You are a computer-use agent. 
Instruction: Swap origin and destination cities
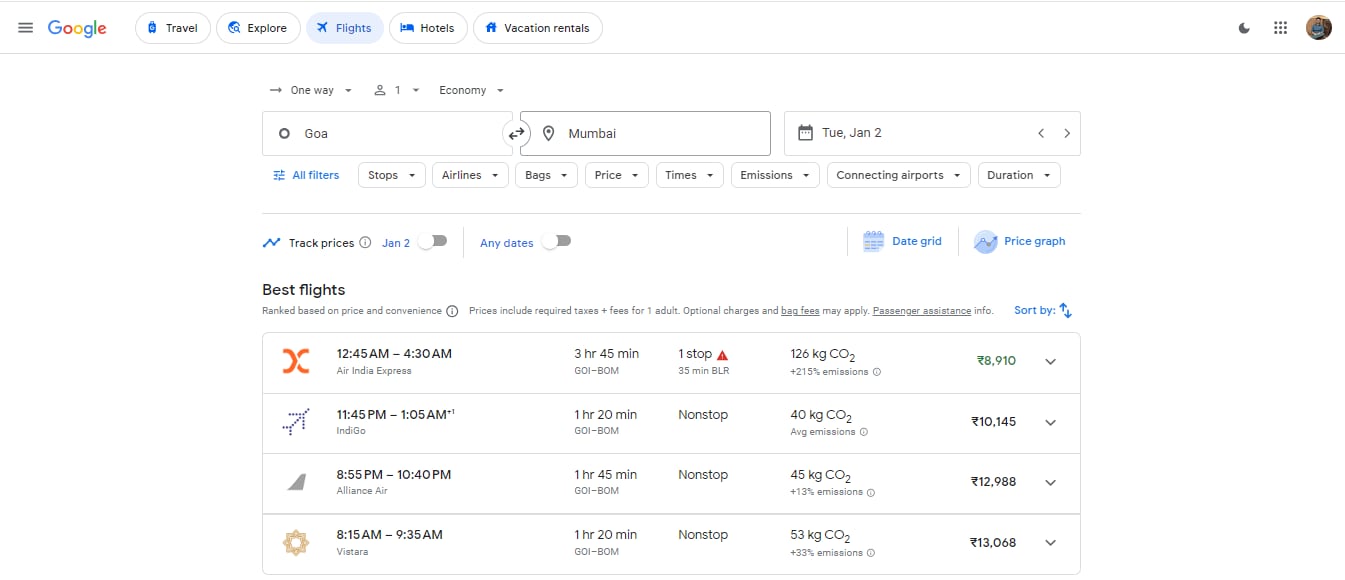(516, 134)
